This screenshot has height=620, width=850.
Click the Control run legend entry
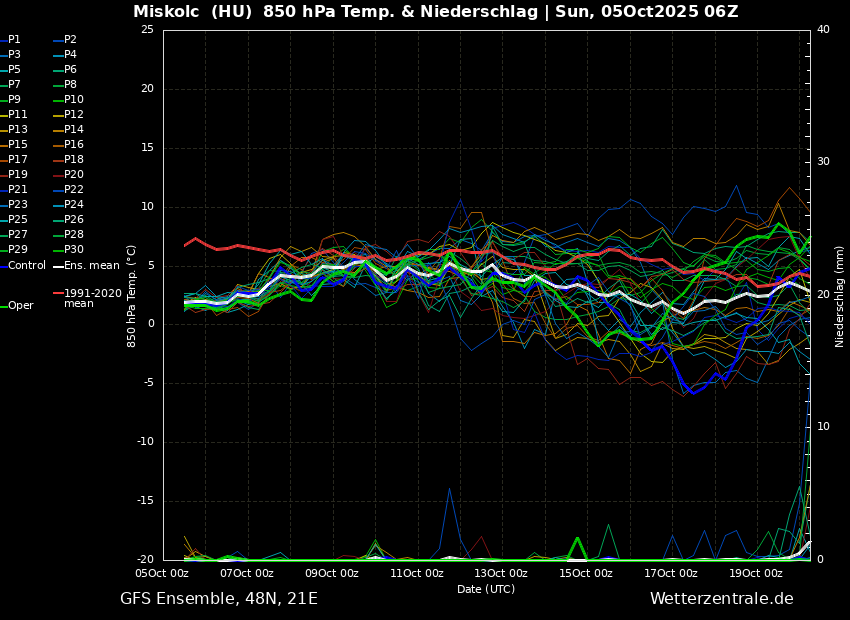27,265
